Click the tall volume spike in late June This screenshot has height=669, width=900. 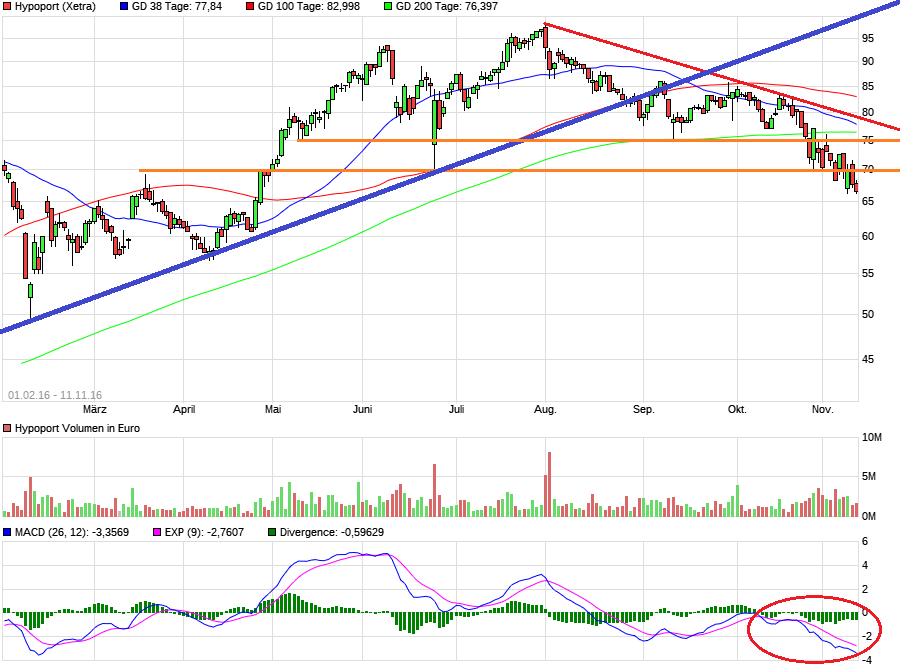tap(435, 491)
